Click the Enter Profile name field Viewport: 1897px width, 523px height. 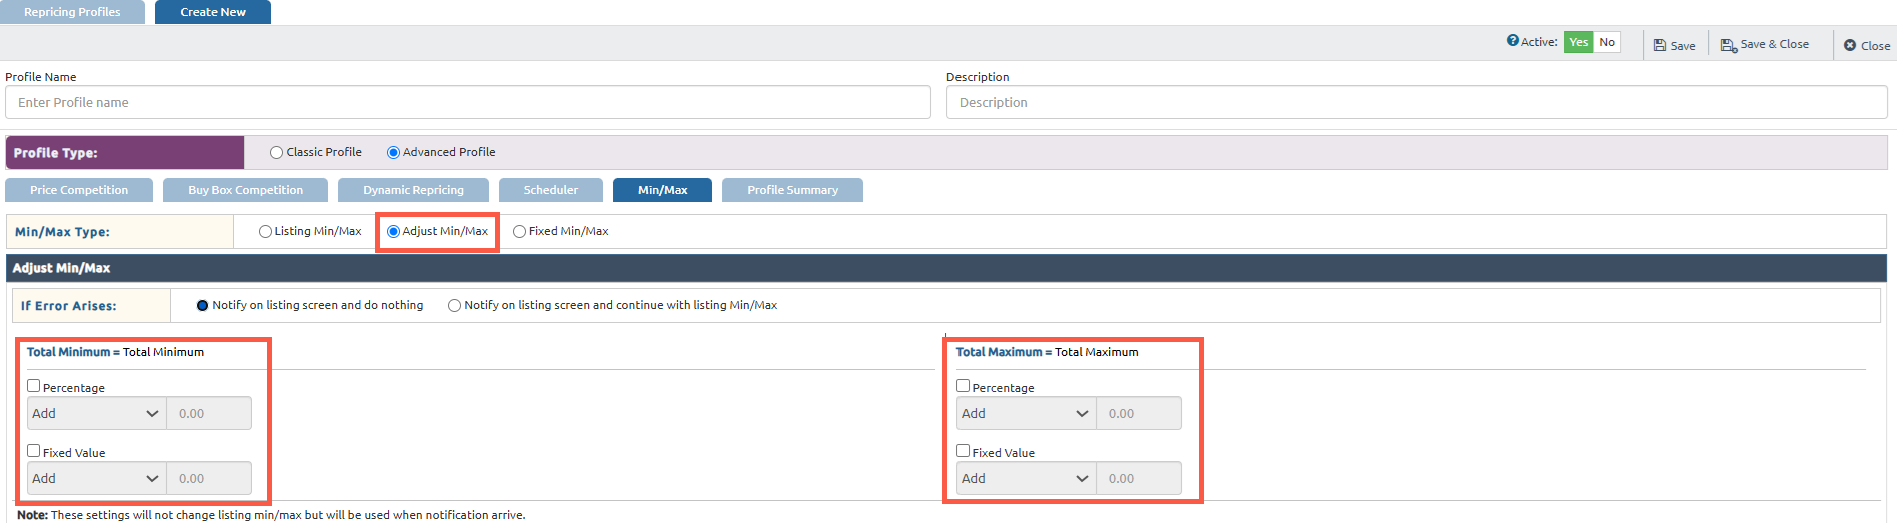467,102
